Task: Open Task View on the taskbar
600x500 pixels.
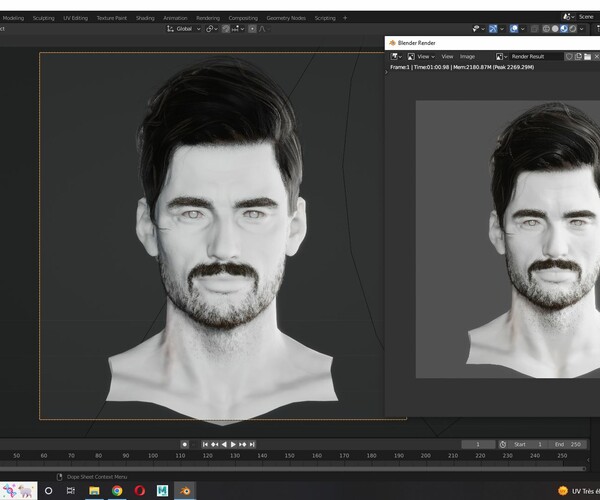Action: tap(71, 491)
